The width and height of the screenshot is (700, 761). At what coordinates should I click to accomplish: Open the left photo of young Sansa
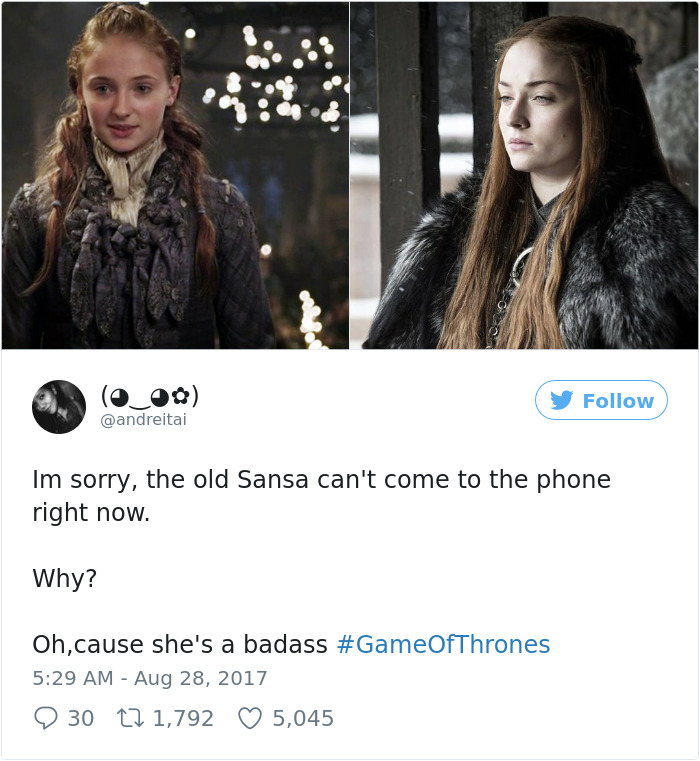[x=175, y=175]
